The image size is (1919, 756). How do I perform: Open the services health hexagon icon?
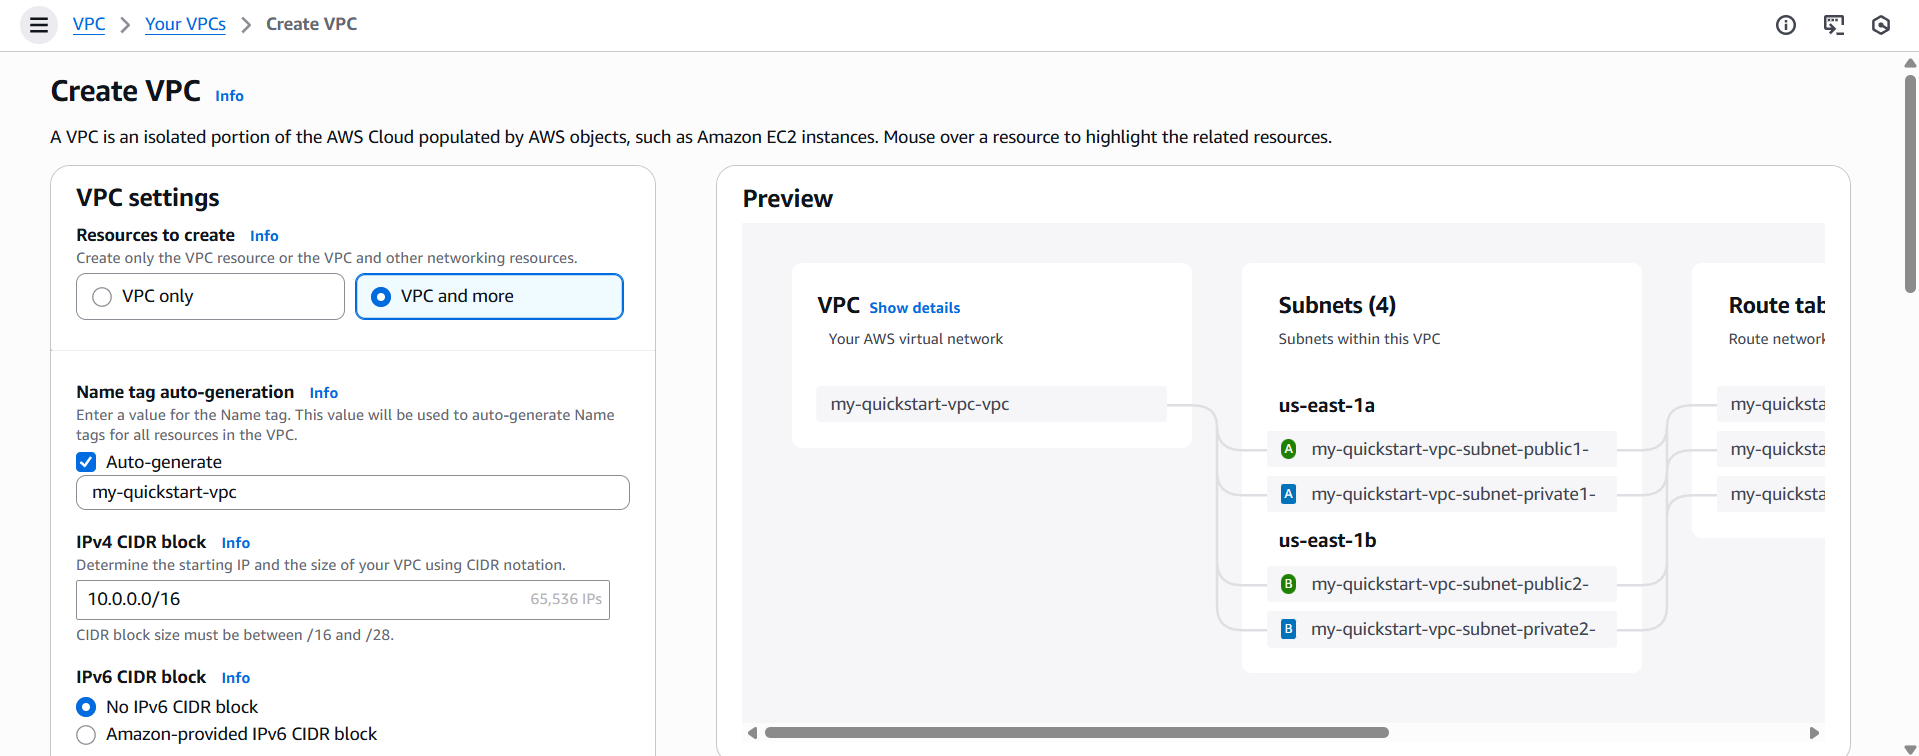pos(1882,25)
